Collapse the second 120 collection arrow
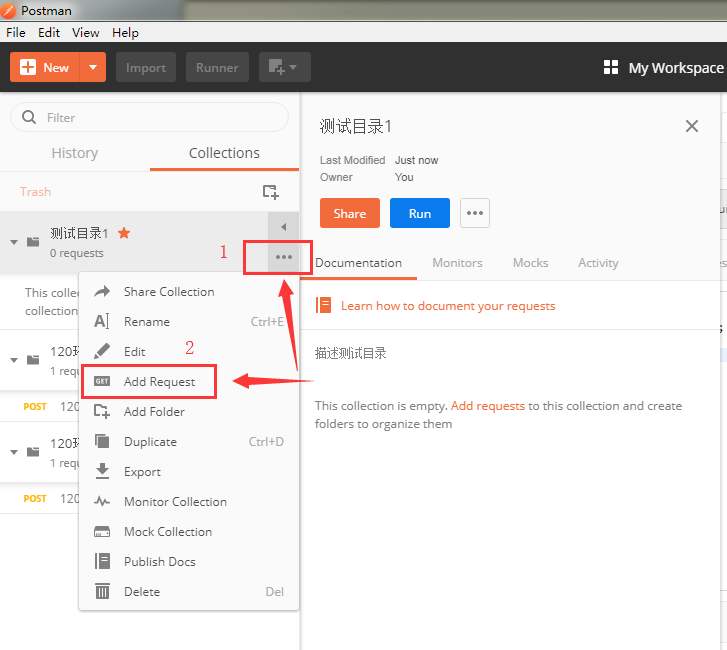Image resolution: width=727 pixels, height=650 pixels. tap(14, 452)
